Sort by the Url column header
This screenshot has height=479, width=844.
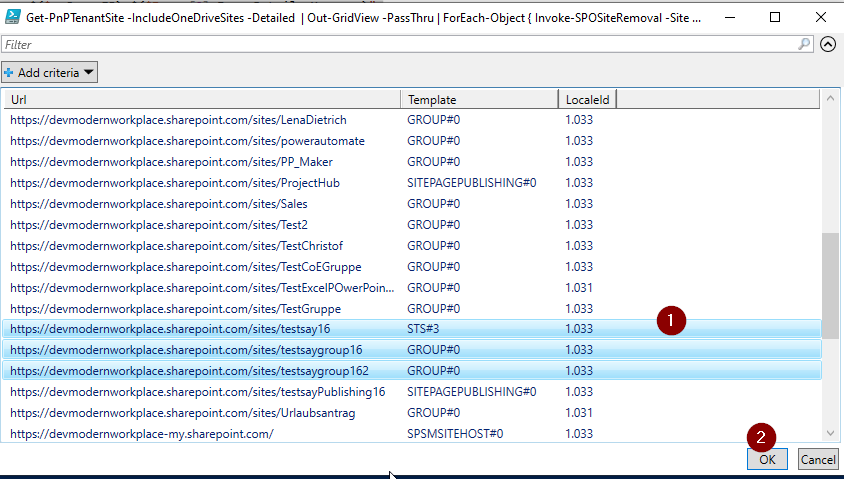200,99
